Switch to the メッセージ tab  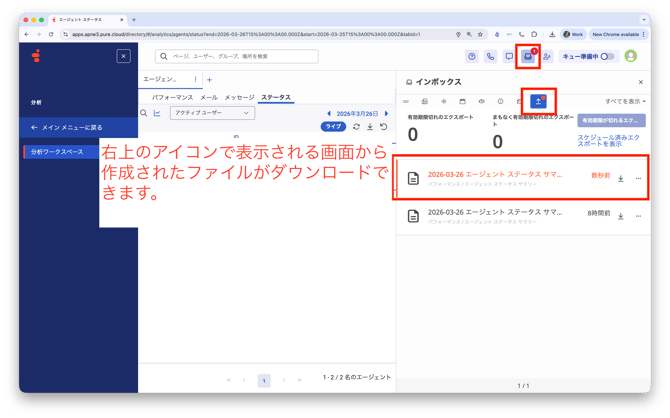(x=239, y=97)
